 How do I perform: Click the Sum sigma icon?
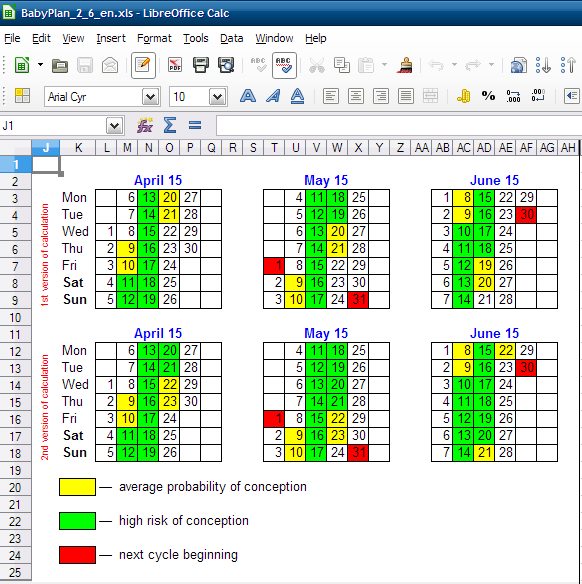170,126
